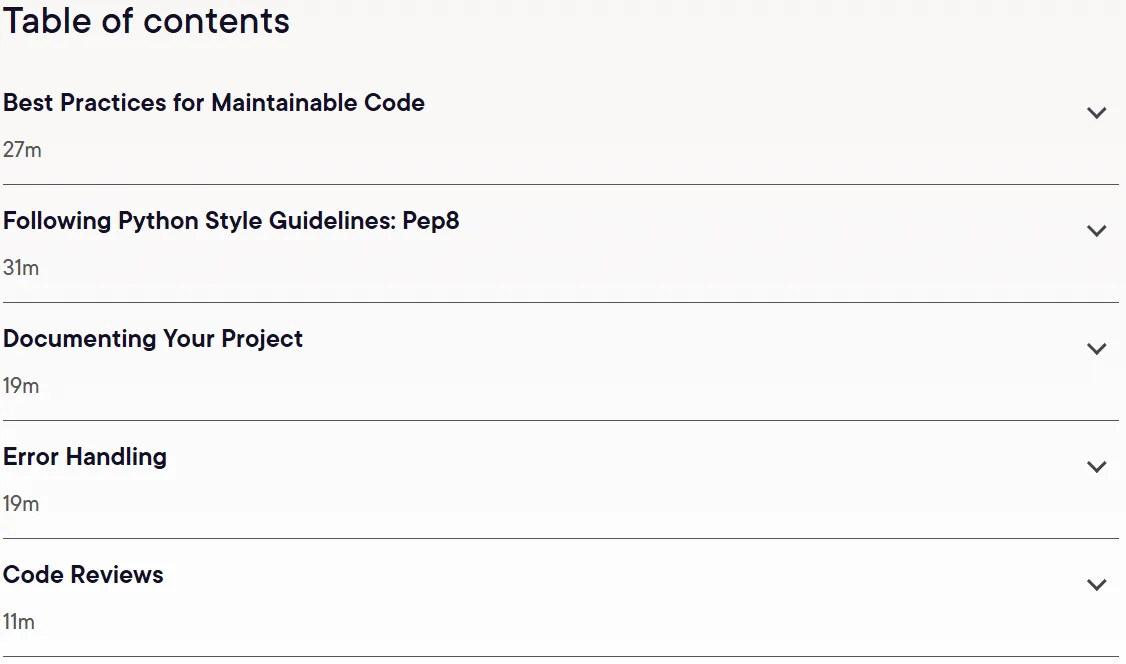
Task: Click the 19m duration under Error Handling
Action: (21, 503)
